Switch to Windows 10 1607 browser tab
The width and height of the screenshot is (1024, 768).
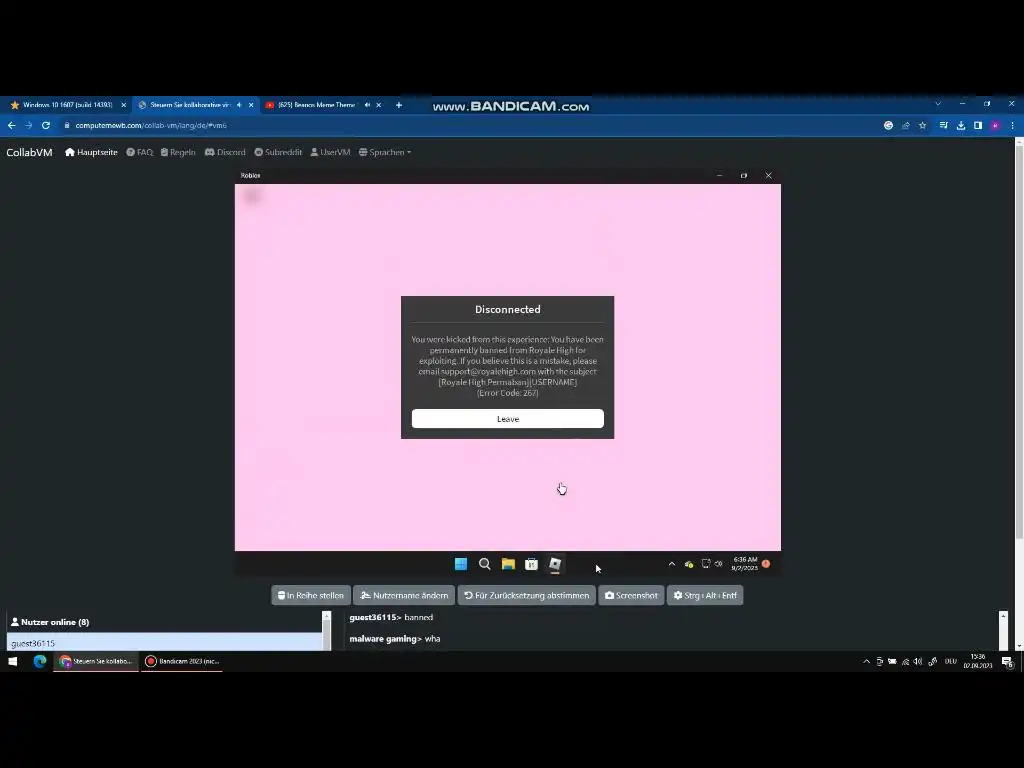click(67, 104)
